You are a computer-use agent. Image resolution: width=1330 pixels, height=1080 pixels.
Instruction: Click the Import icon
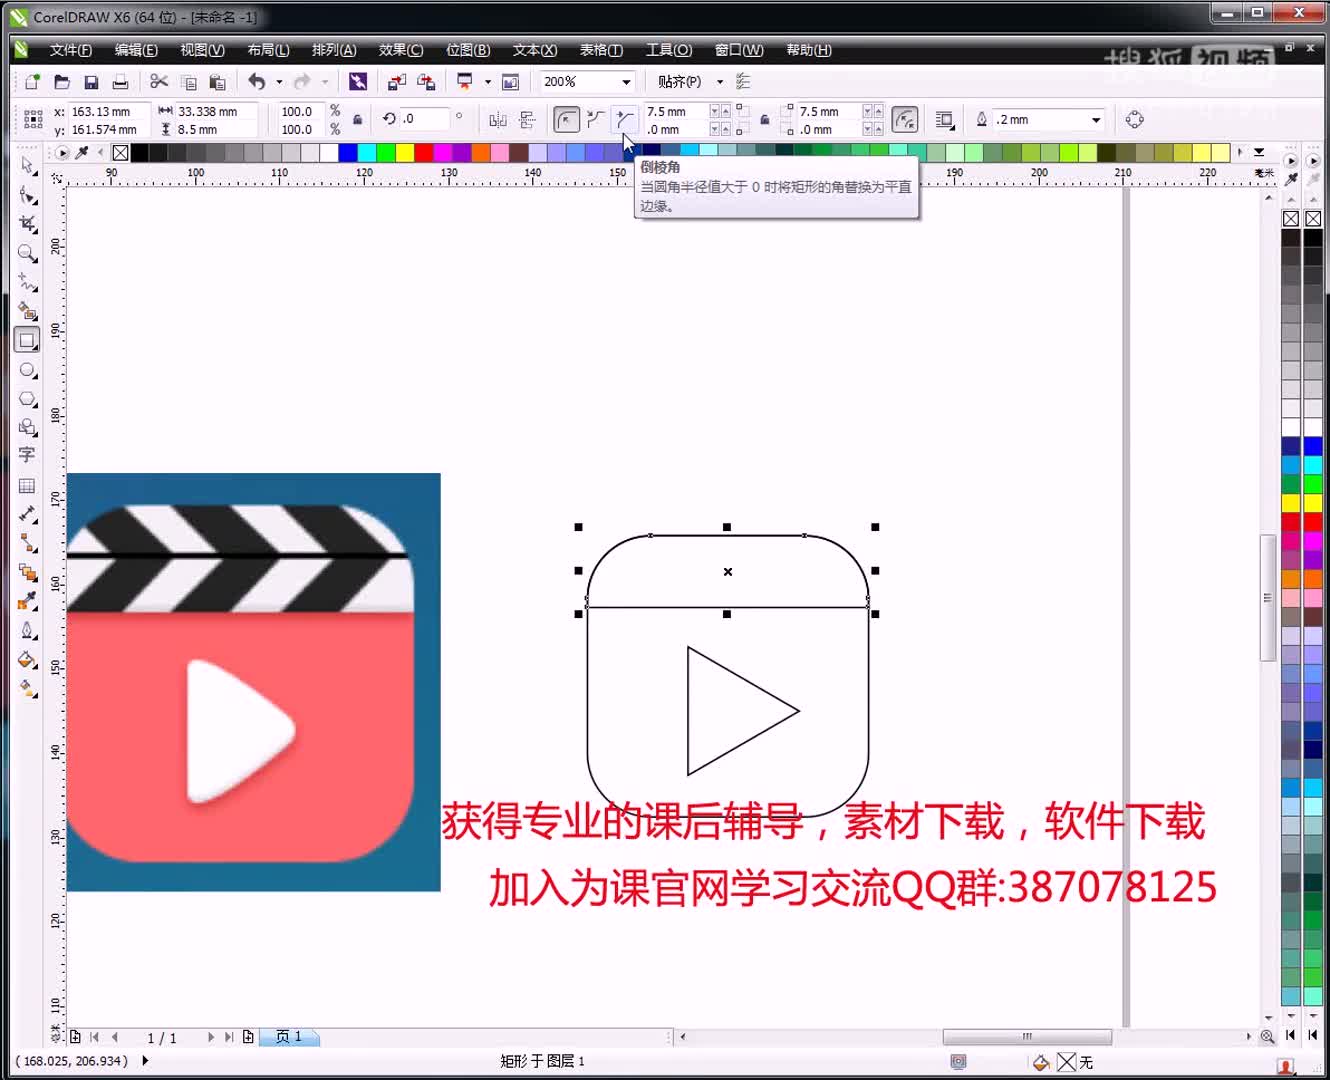click(397, 82)
